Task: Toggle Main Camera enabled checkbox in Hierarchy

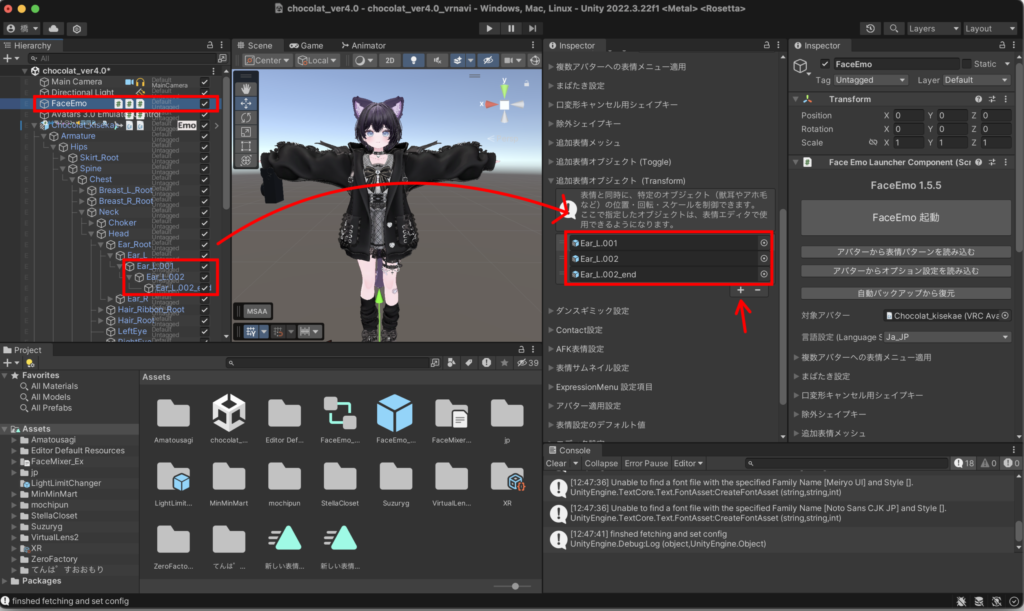Action: (x=205, y=82)
